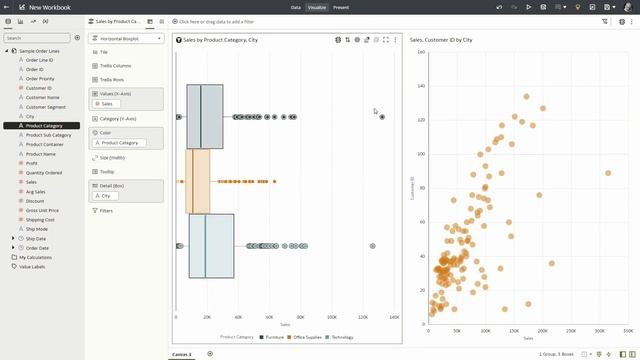Click the City pill in Detail (Box)

[x=105, y=196]
